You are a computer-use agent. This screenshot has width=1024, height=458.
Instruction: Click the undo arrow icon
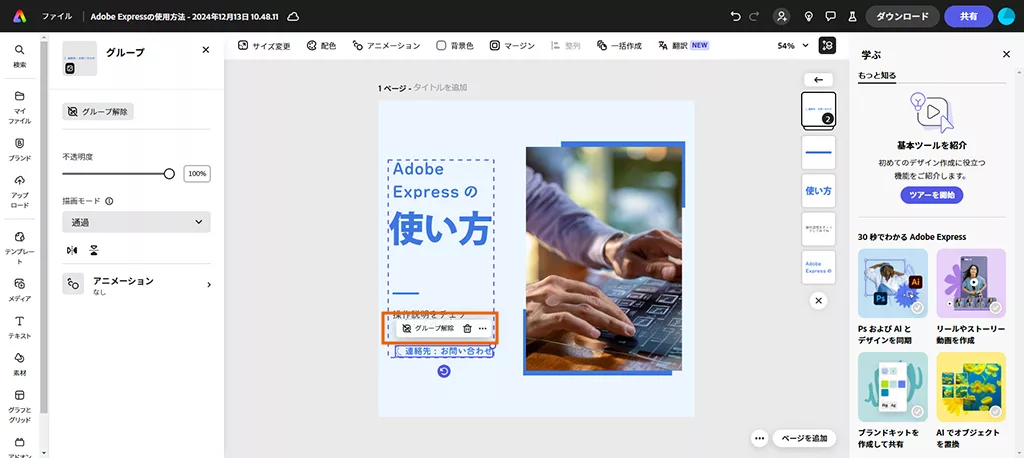737,16
